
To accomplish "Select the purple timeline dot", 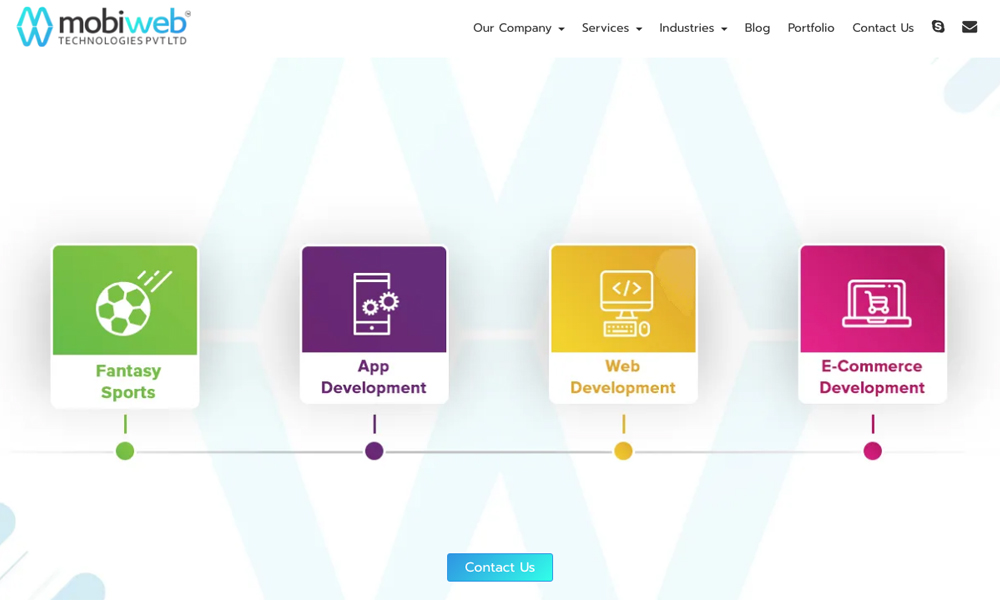I will (374, 451).
